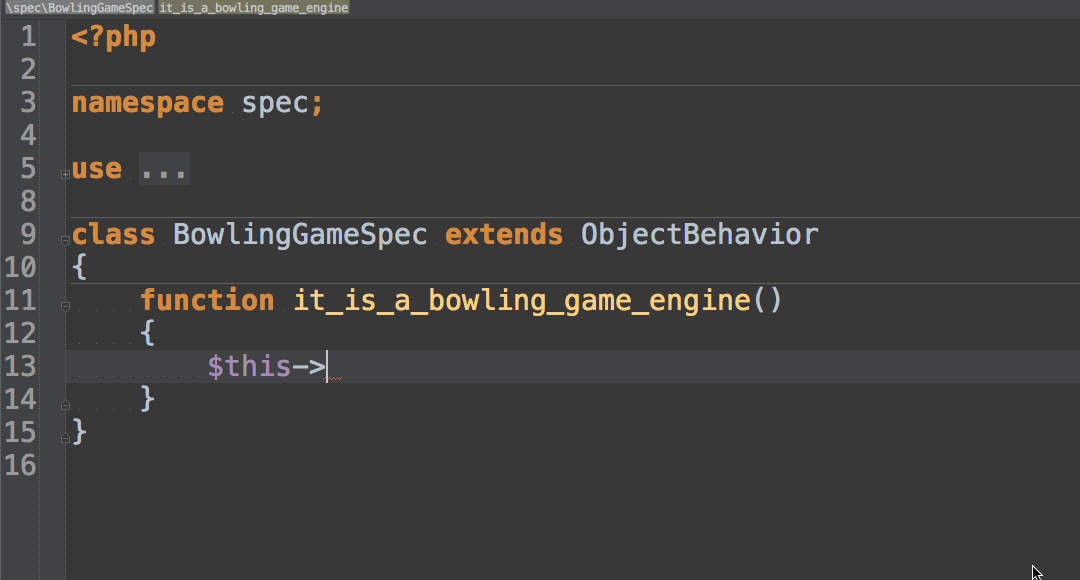Click the class opening brace on line 10
Image resolution: width=1080 pixels, height=580 pixels.
tap(79, 267)
